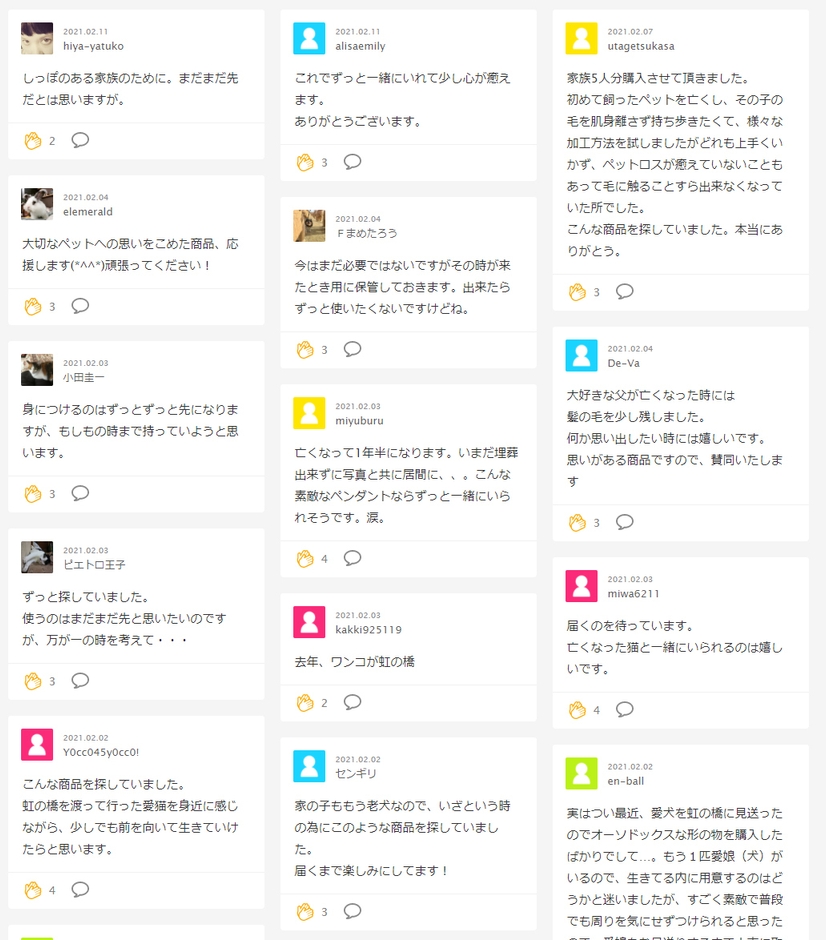The width and height of the screenshot is (826, 940).
Task: Click reply bubble on kakki925119's comment
Action: click(x=352, y=702)
